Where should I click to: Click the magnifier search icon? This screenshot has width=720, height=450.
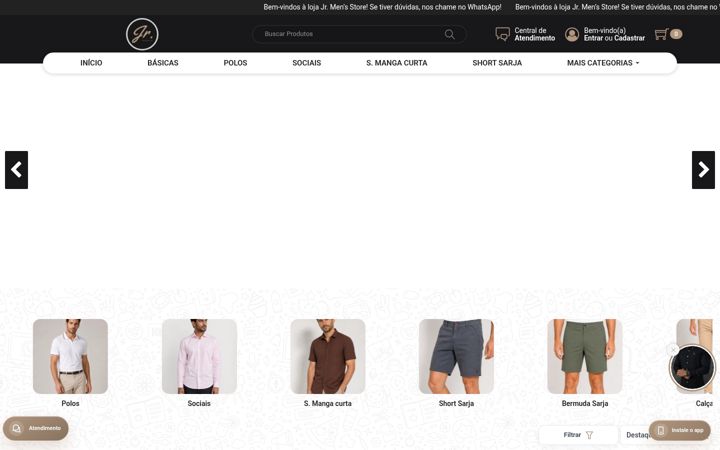450,34
